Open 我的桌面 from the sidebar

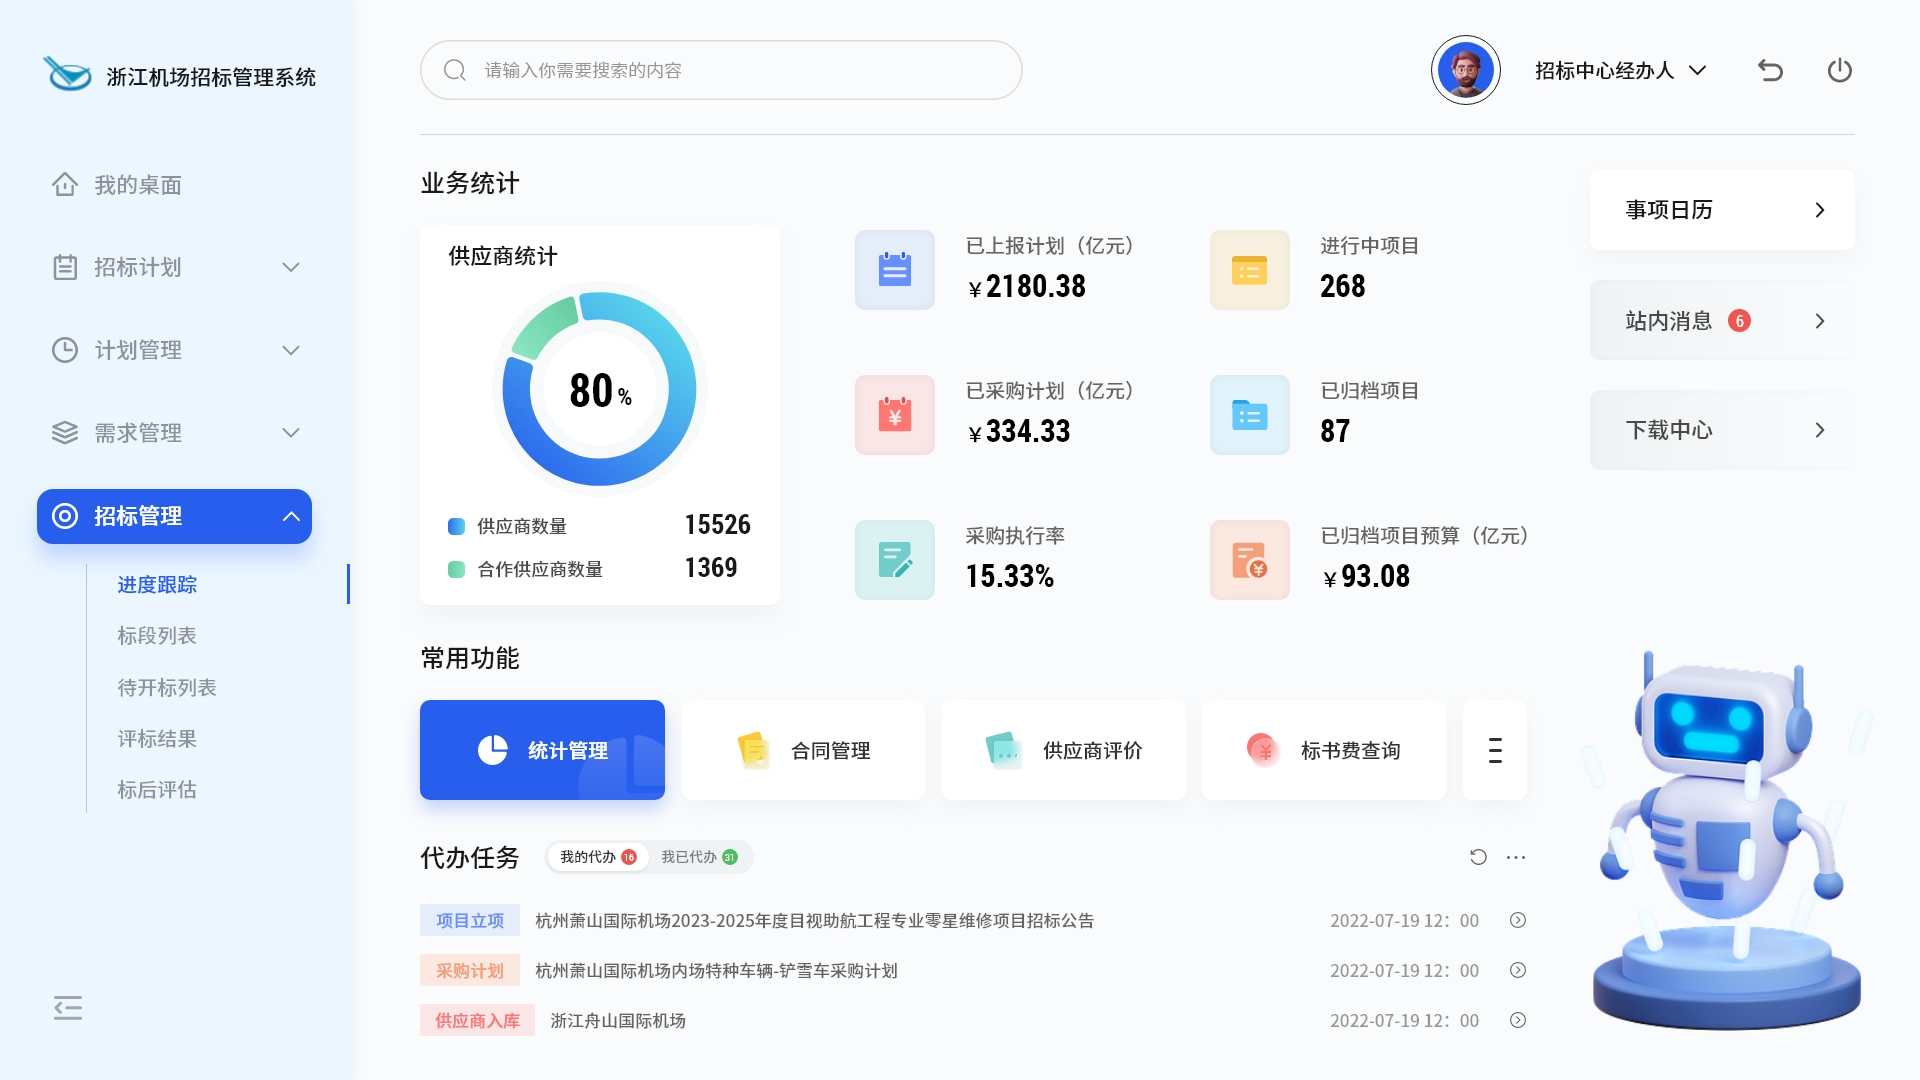point(137,185)
